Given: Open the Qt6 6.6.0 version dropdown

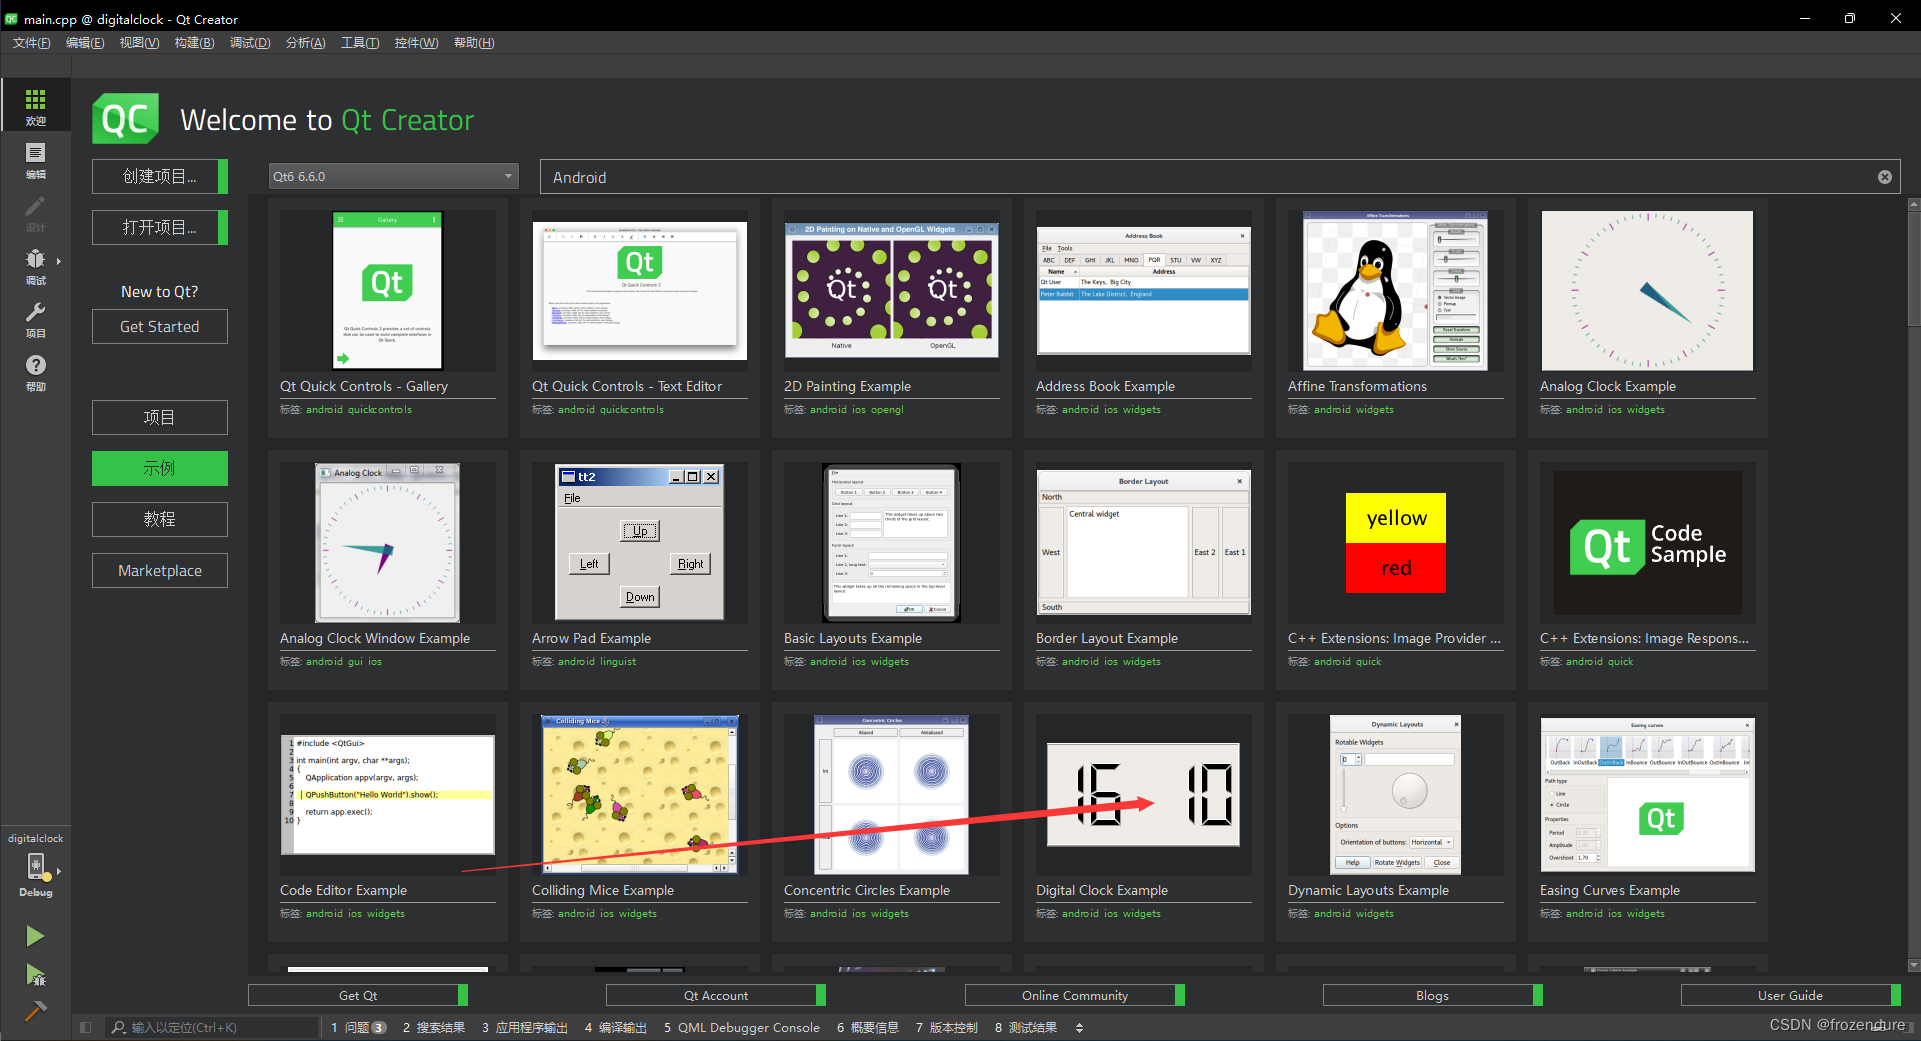Looking at the screenshot, I should coord(393,176).
